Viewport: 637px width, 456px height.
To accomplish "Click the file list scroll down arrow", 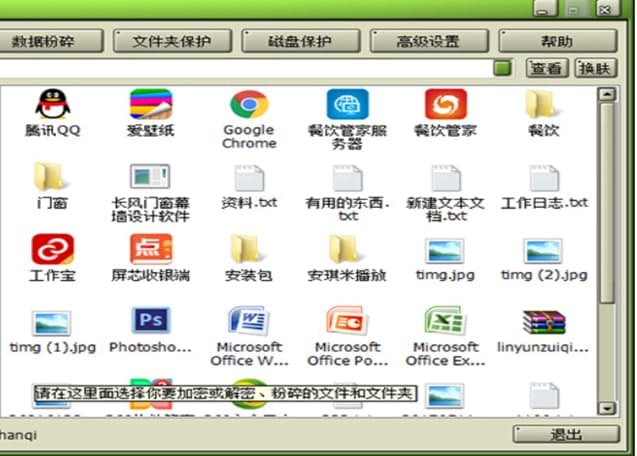I will [607, 408].
